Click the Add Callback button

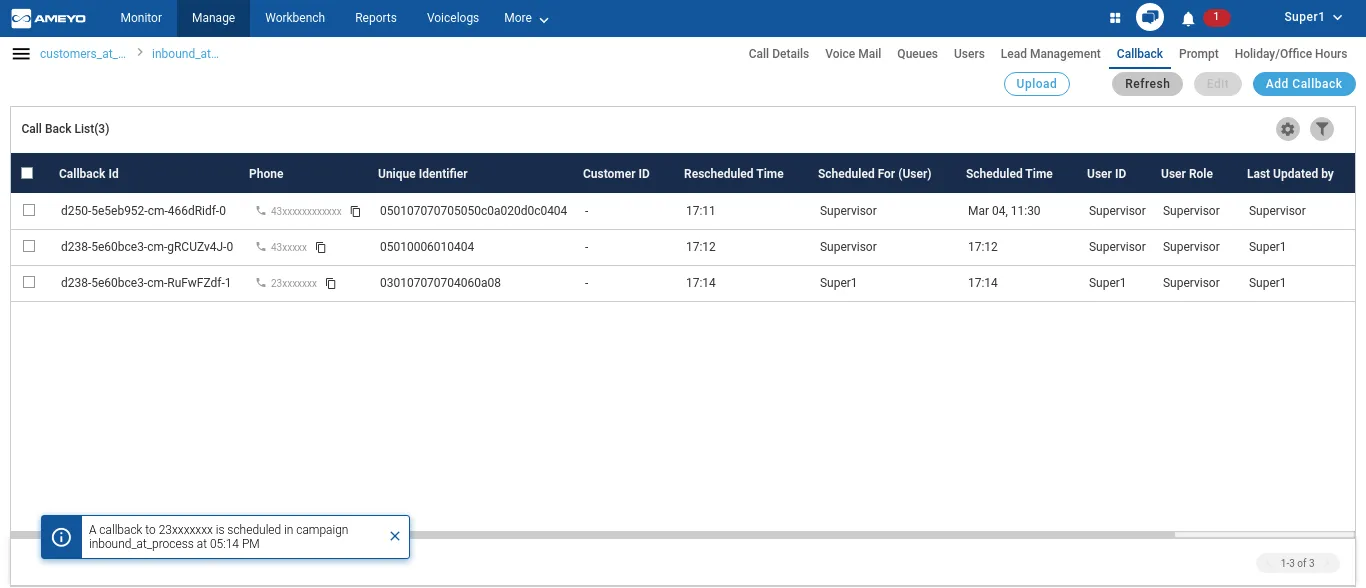coord(1304,84)
